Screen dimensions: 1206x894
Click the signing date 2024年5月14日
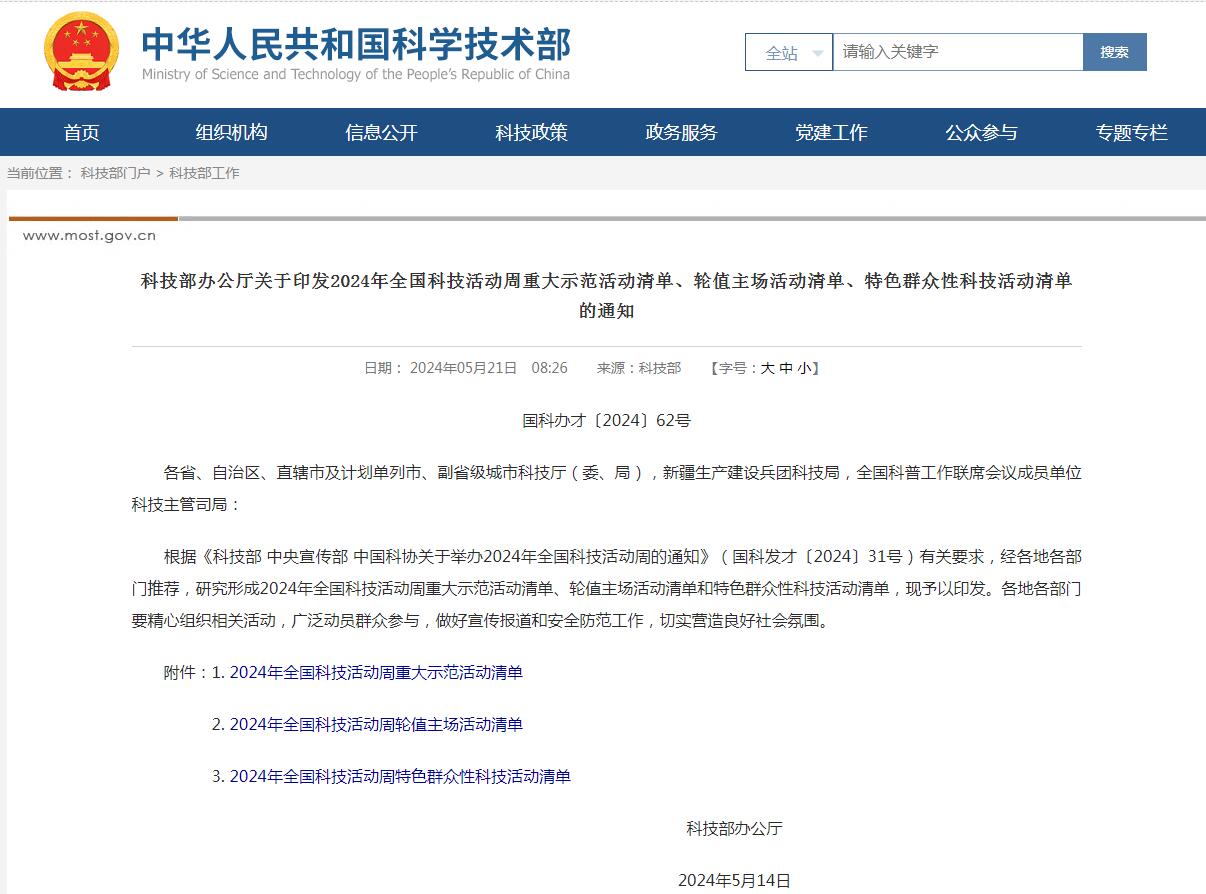pyautogui.click(x=734, y=880)
